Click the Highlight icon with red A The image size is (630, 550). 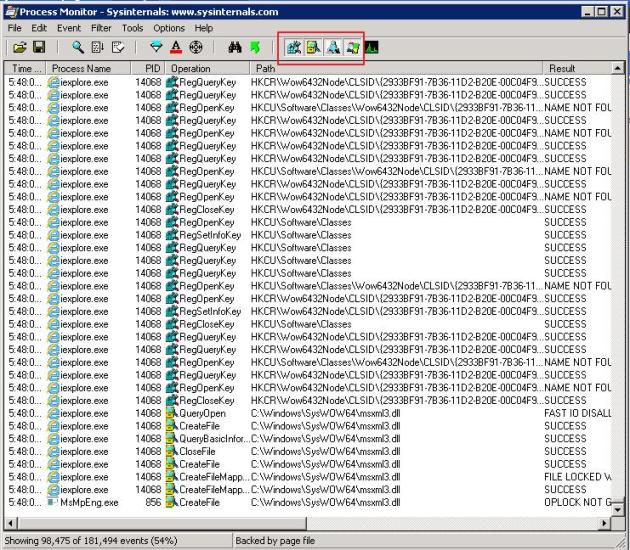coord(175,47)
